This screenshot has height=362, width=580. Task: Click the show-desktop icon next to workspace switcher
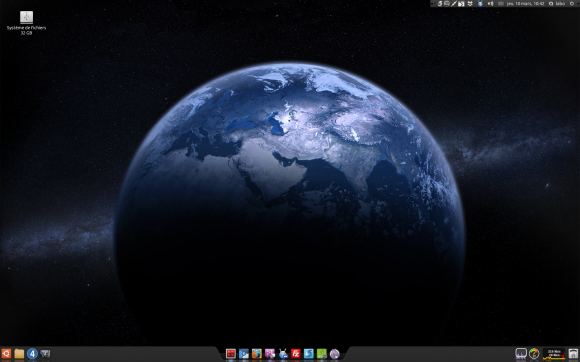click(x=45, y=354)
